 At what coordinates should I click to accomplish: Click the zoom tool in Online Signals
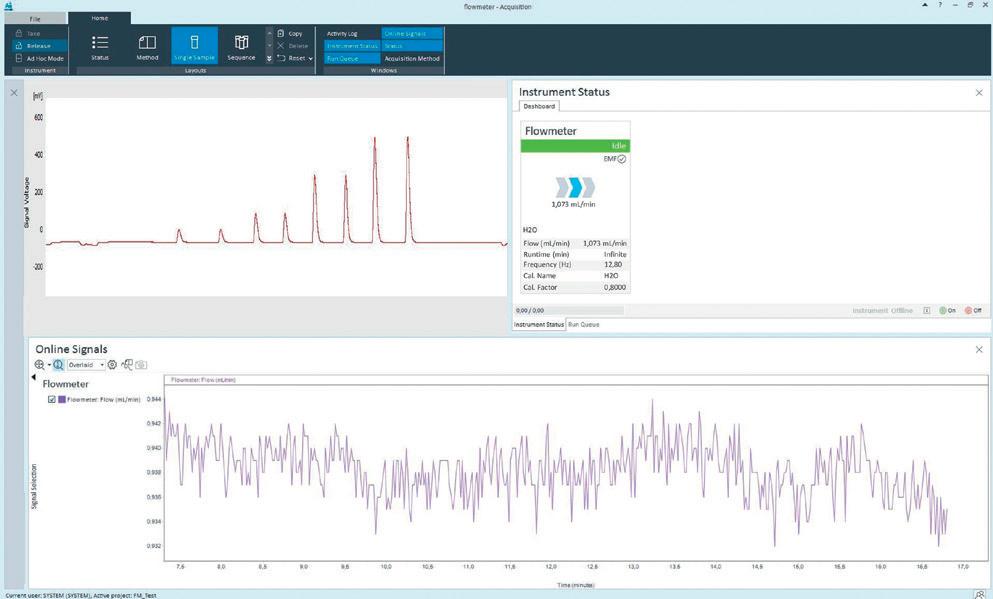point(39,365)
